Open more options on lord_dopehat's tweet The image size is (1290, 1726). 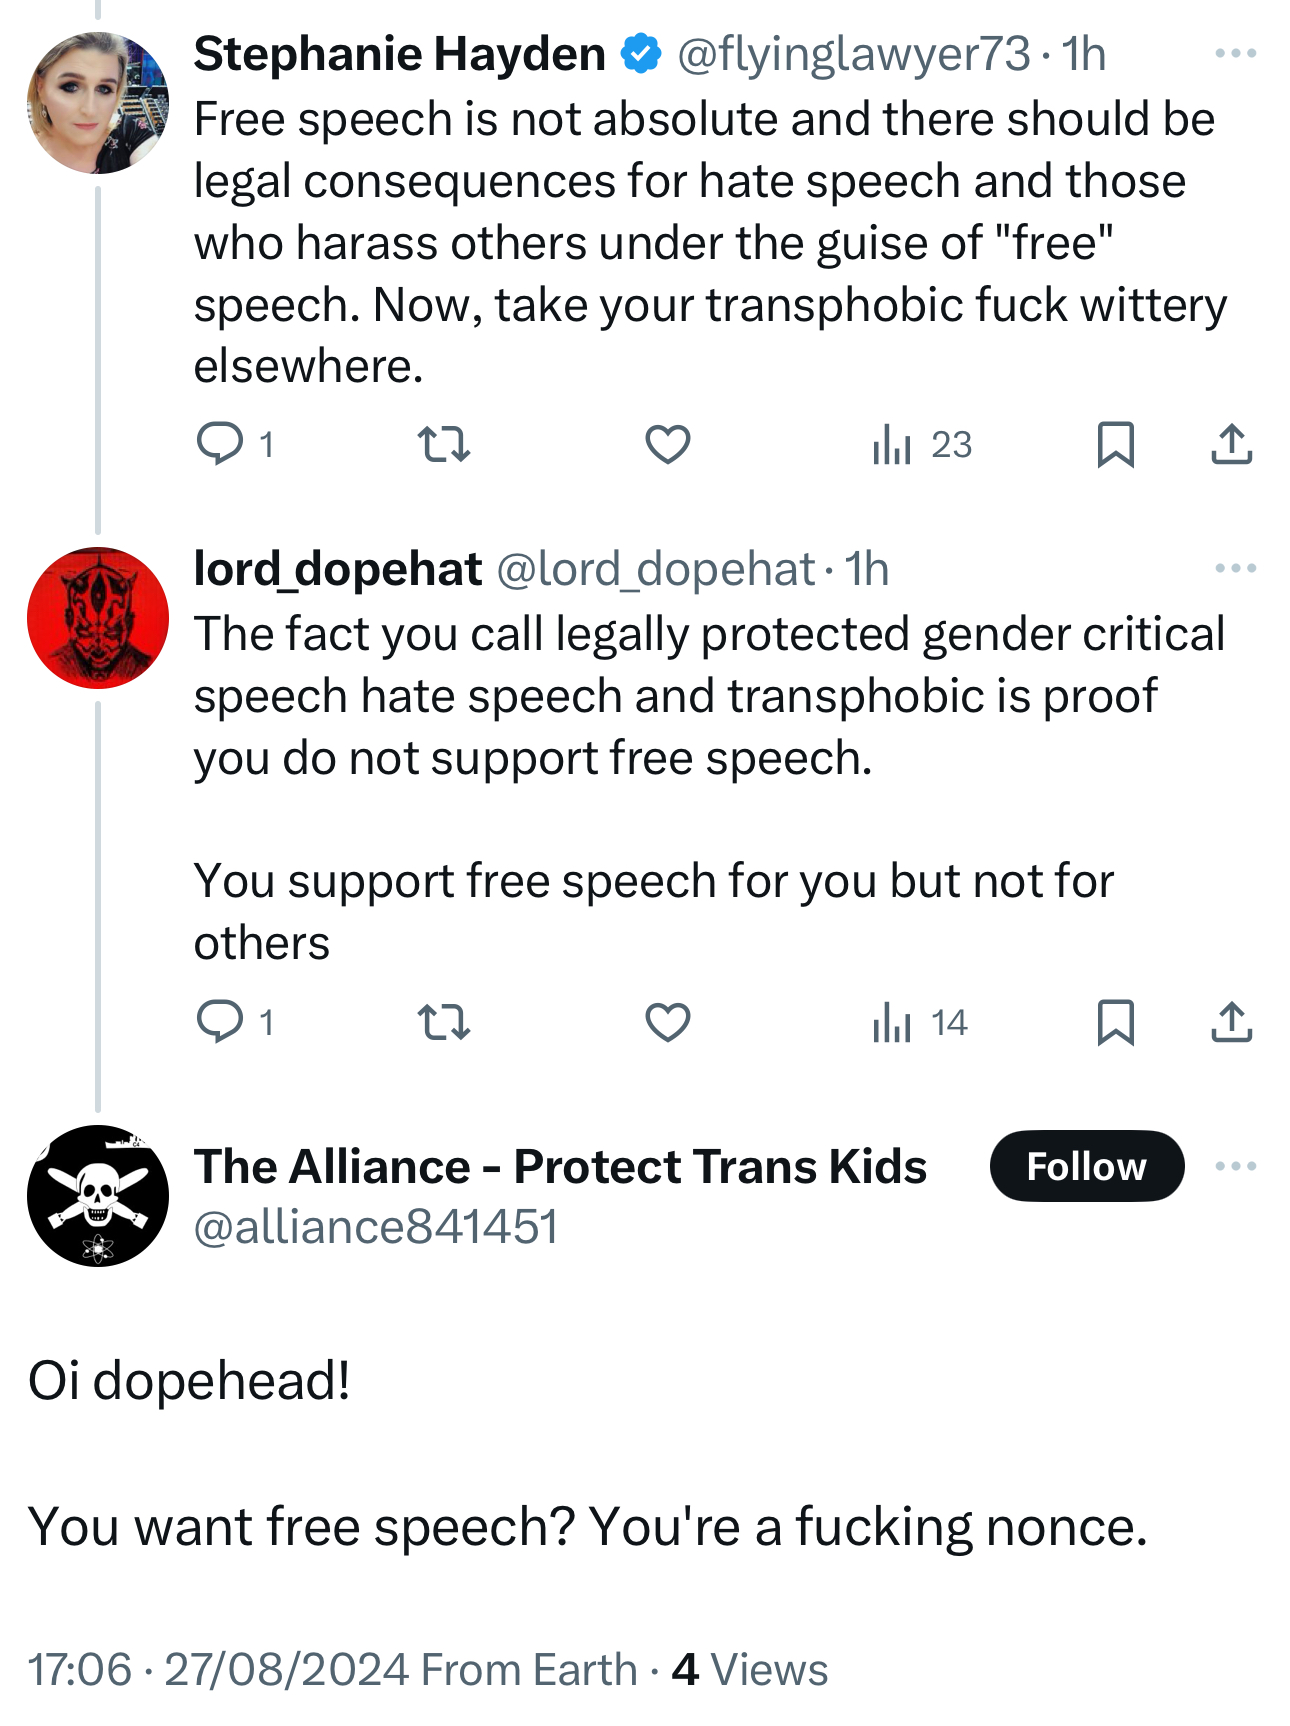[x=1235, y=568]
